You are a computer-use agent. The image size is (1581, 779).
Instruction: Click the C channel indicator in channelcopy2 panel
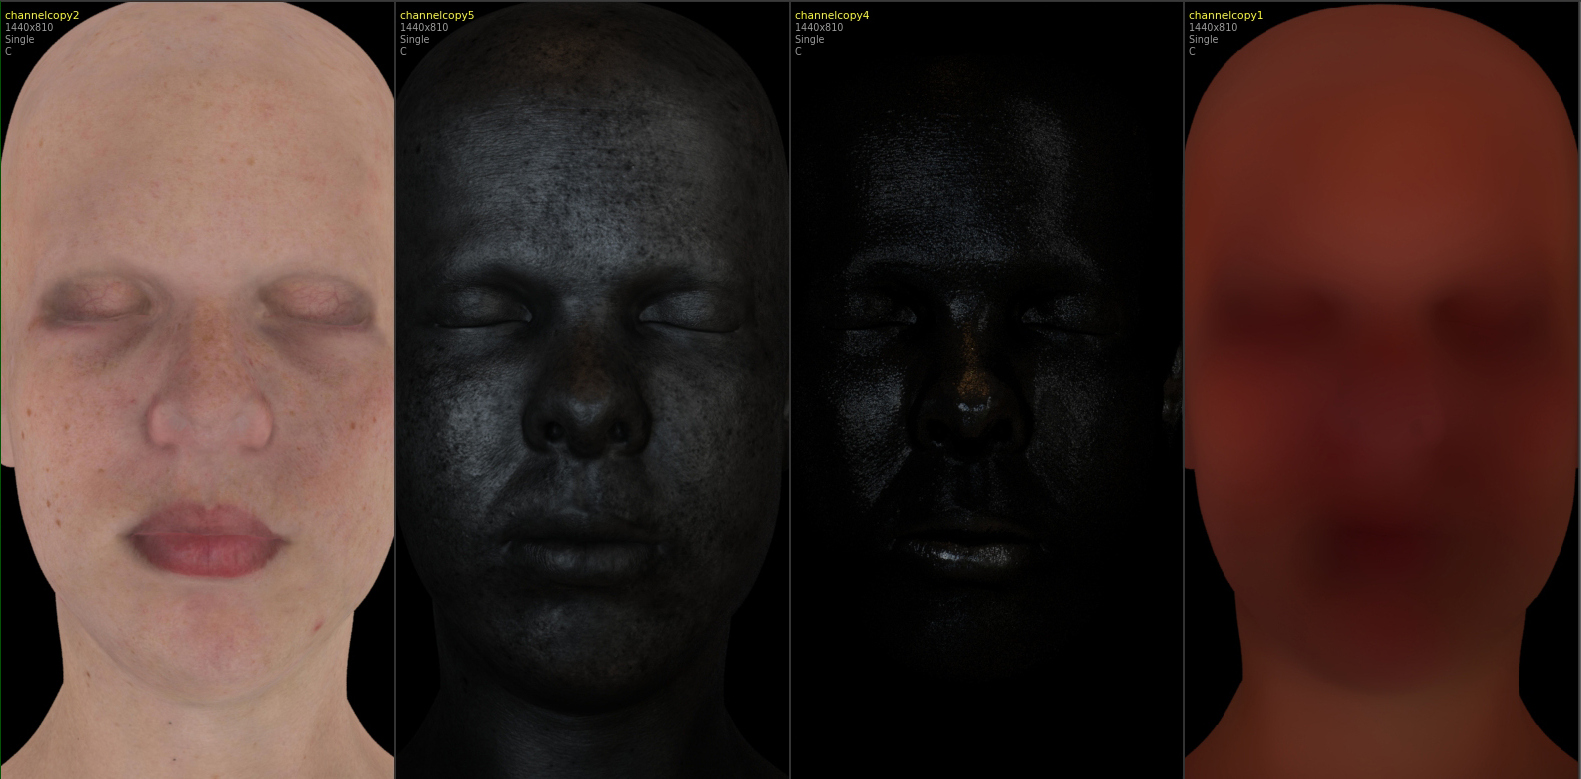[9, 52]
